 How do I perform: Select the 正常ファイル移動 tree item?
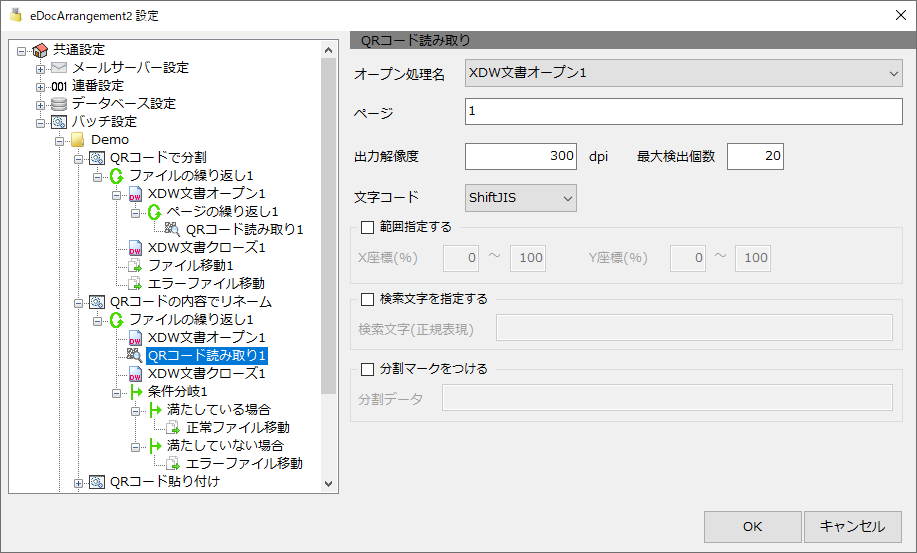(237, 428)
